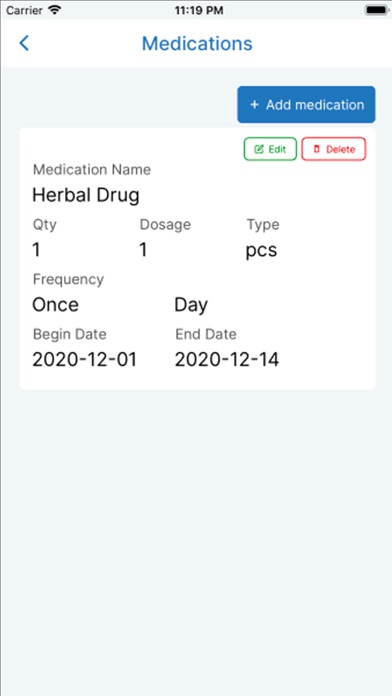The image size is (392, 696).
Task: Select the Medications page title
Action: point(197,44)
